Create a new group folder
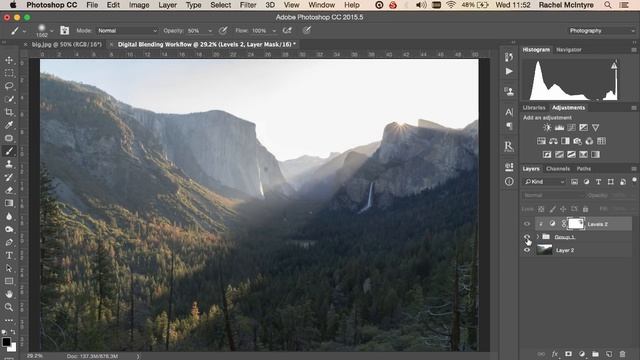Image resolution: width=640 pixels, height=360 pixels. (x=595, y=354)
